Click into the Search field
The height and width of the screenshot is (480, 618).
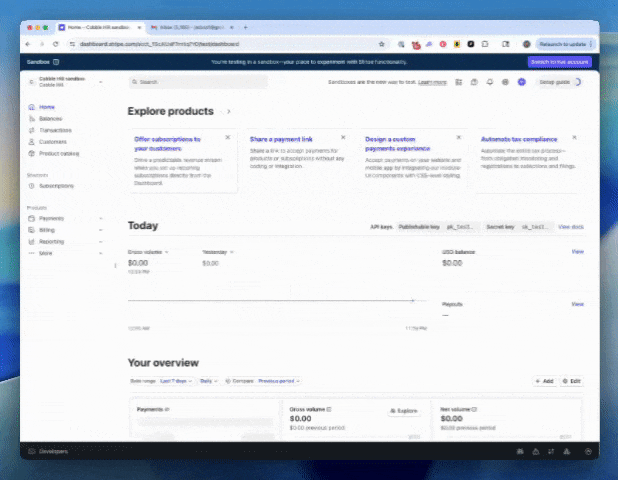pos(198,82)
